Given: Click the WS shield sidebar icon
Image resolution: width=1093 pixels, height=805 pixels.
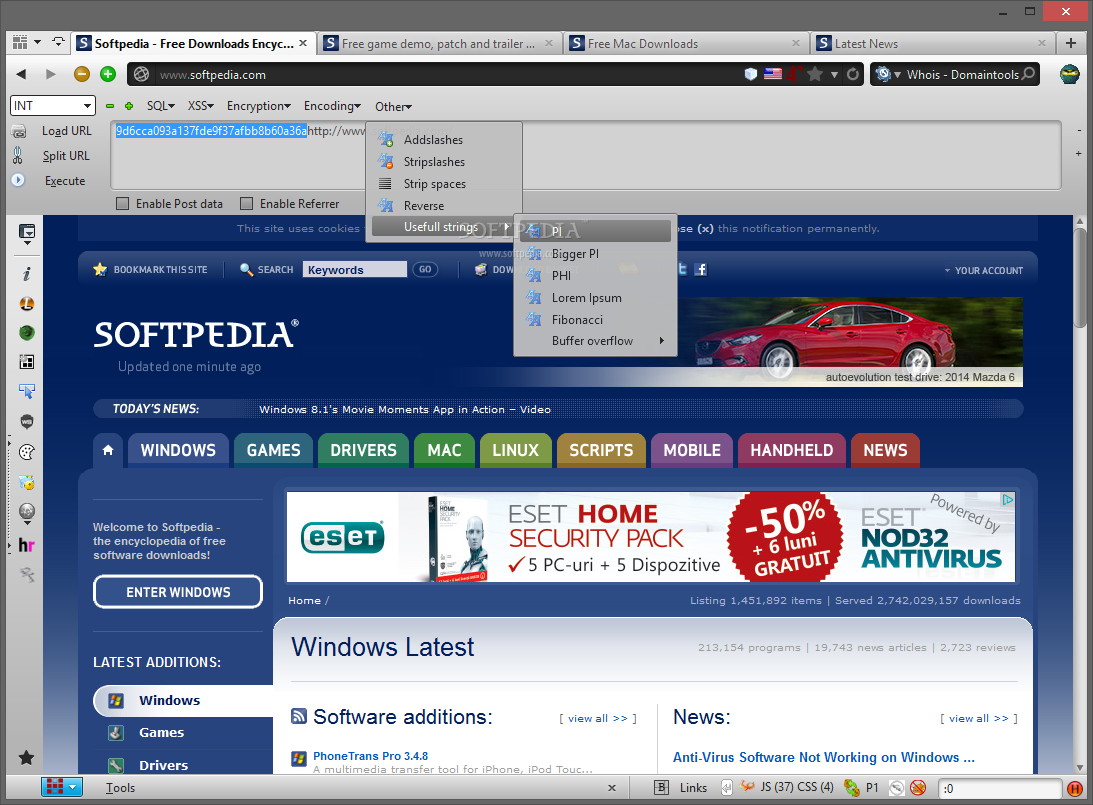Looking at the screenshot, I should pyautogui.click(x=26, y=422).
